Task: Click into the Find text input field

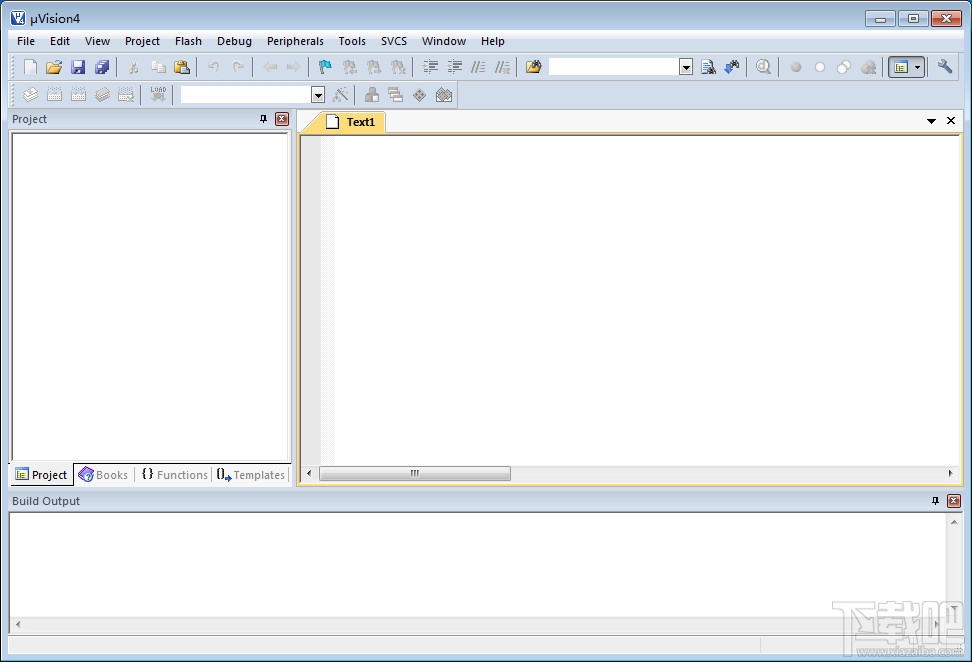Action: pos(614,67)
